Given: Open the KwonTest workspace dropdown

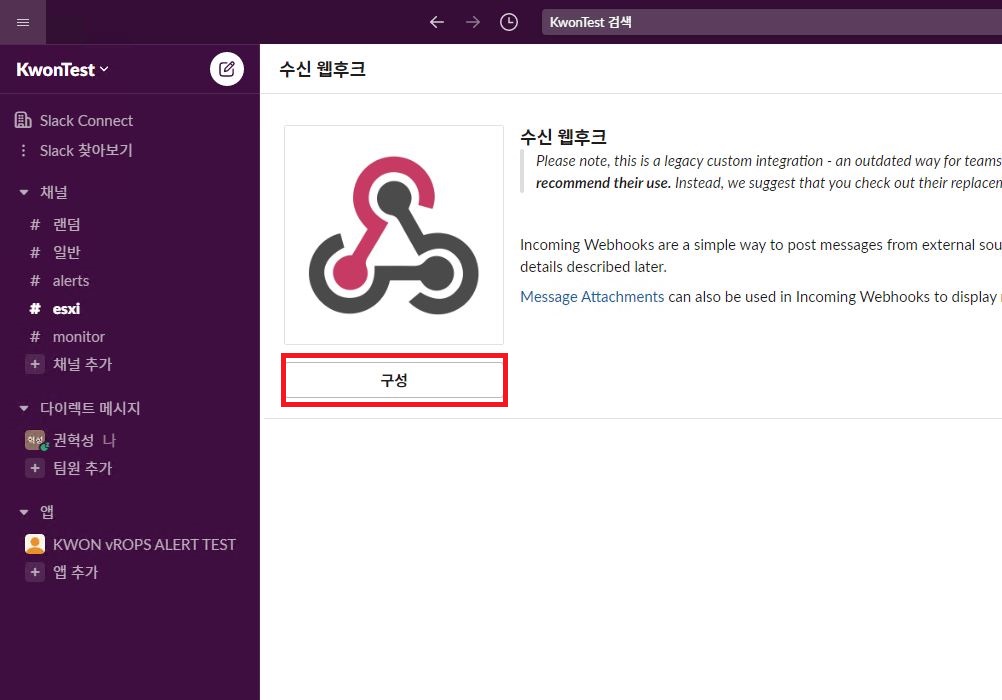Looking at the screenshot, I should tap(62, 69).
